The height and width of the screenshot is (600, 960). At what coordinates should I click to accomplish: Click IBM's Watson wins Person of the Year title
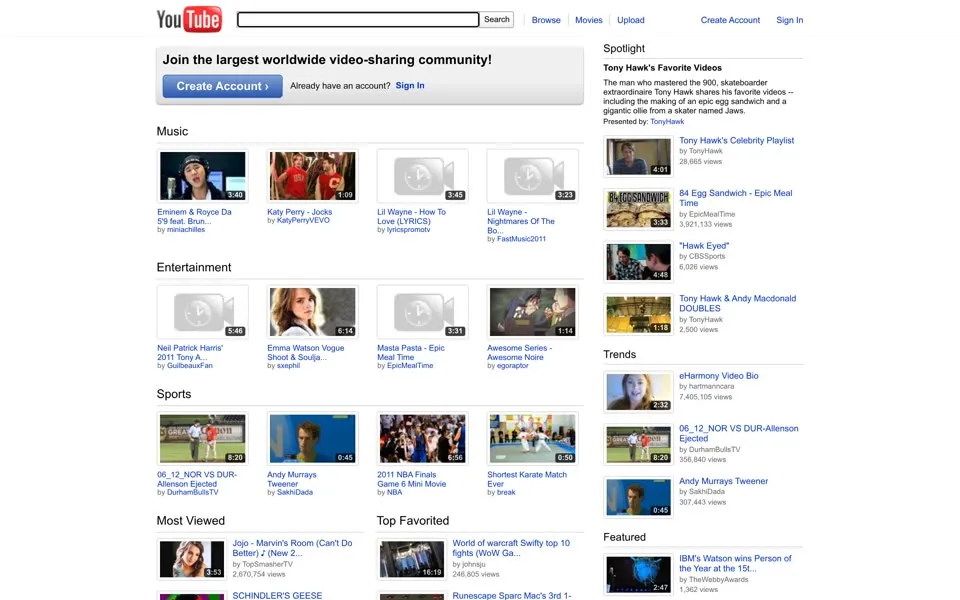[735, 563]
